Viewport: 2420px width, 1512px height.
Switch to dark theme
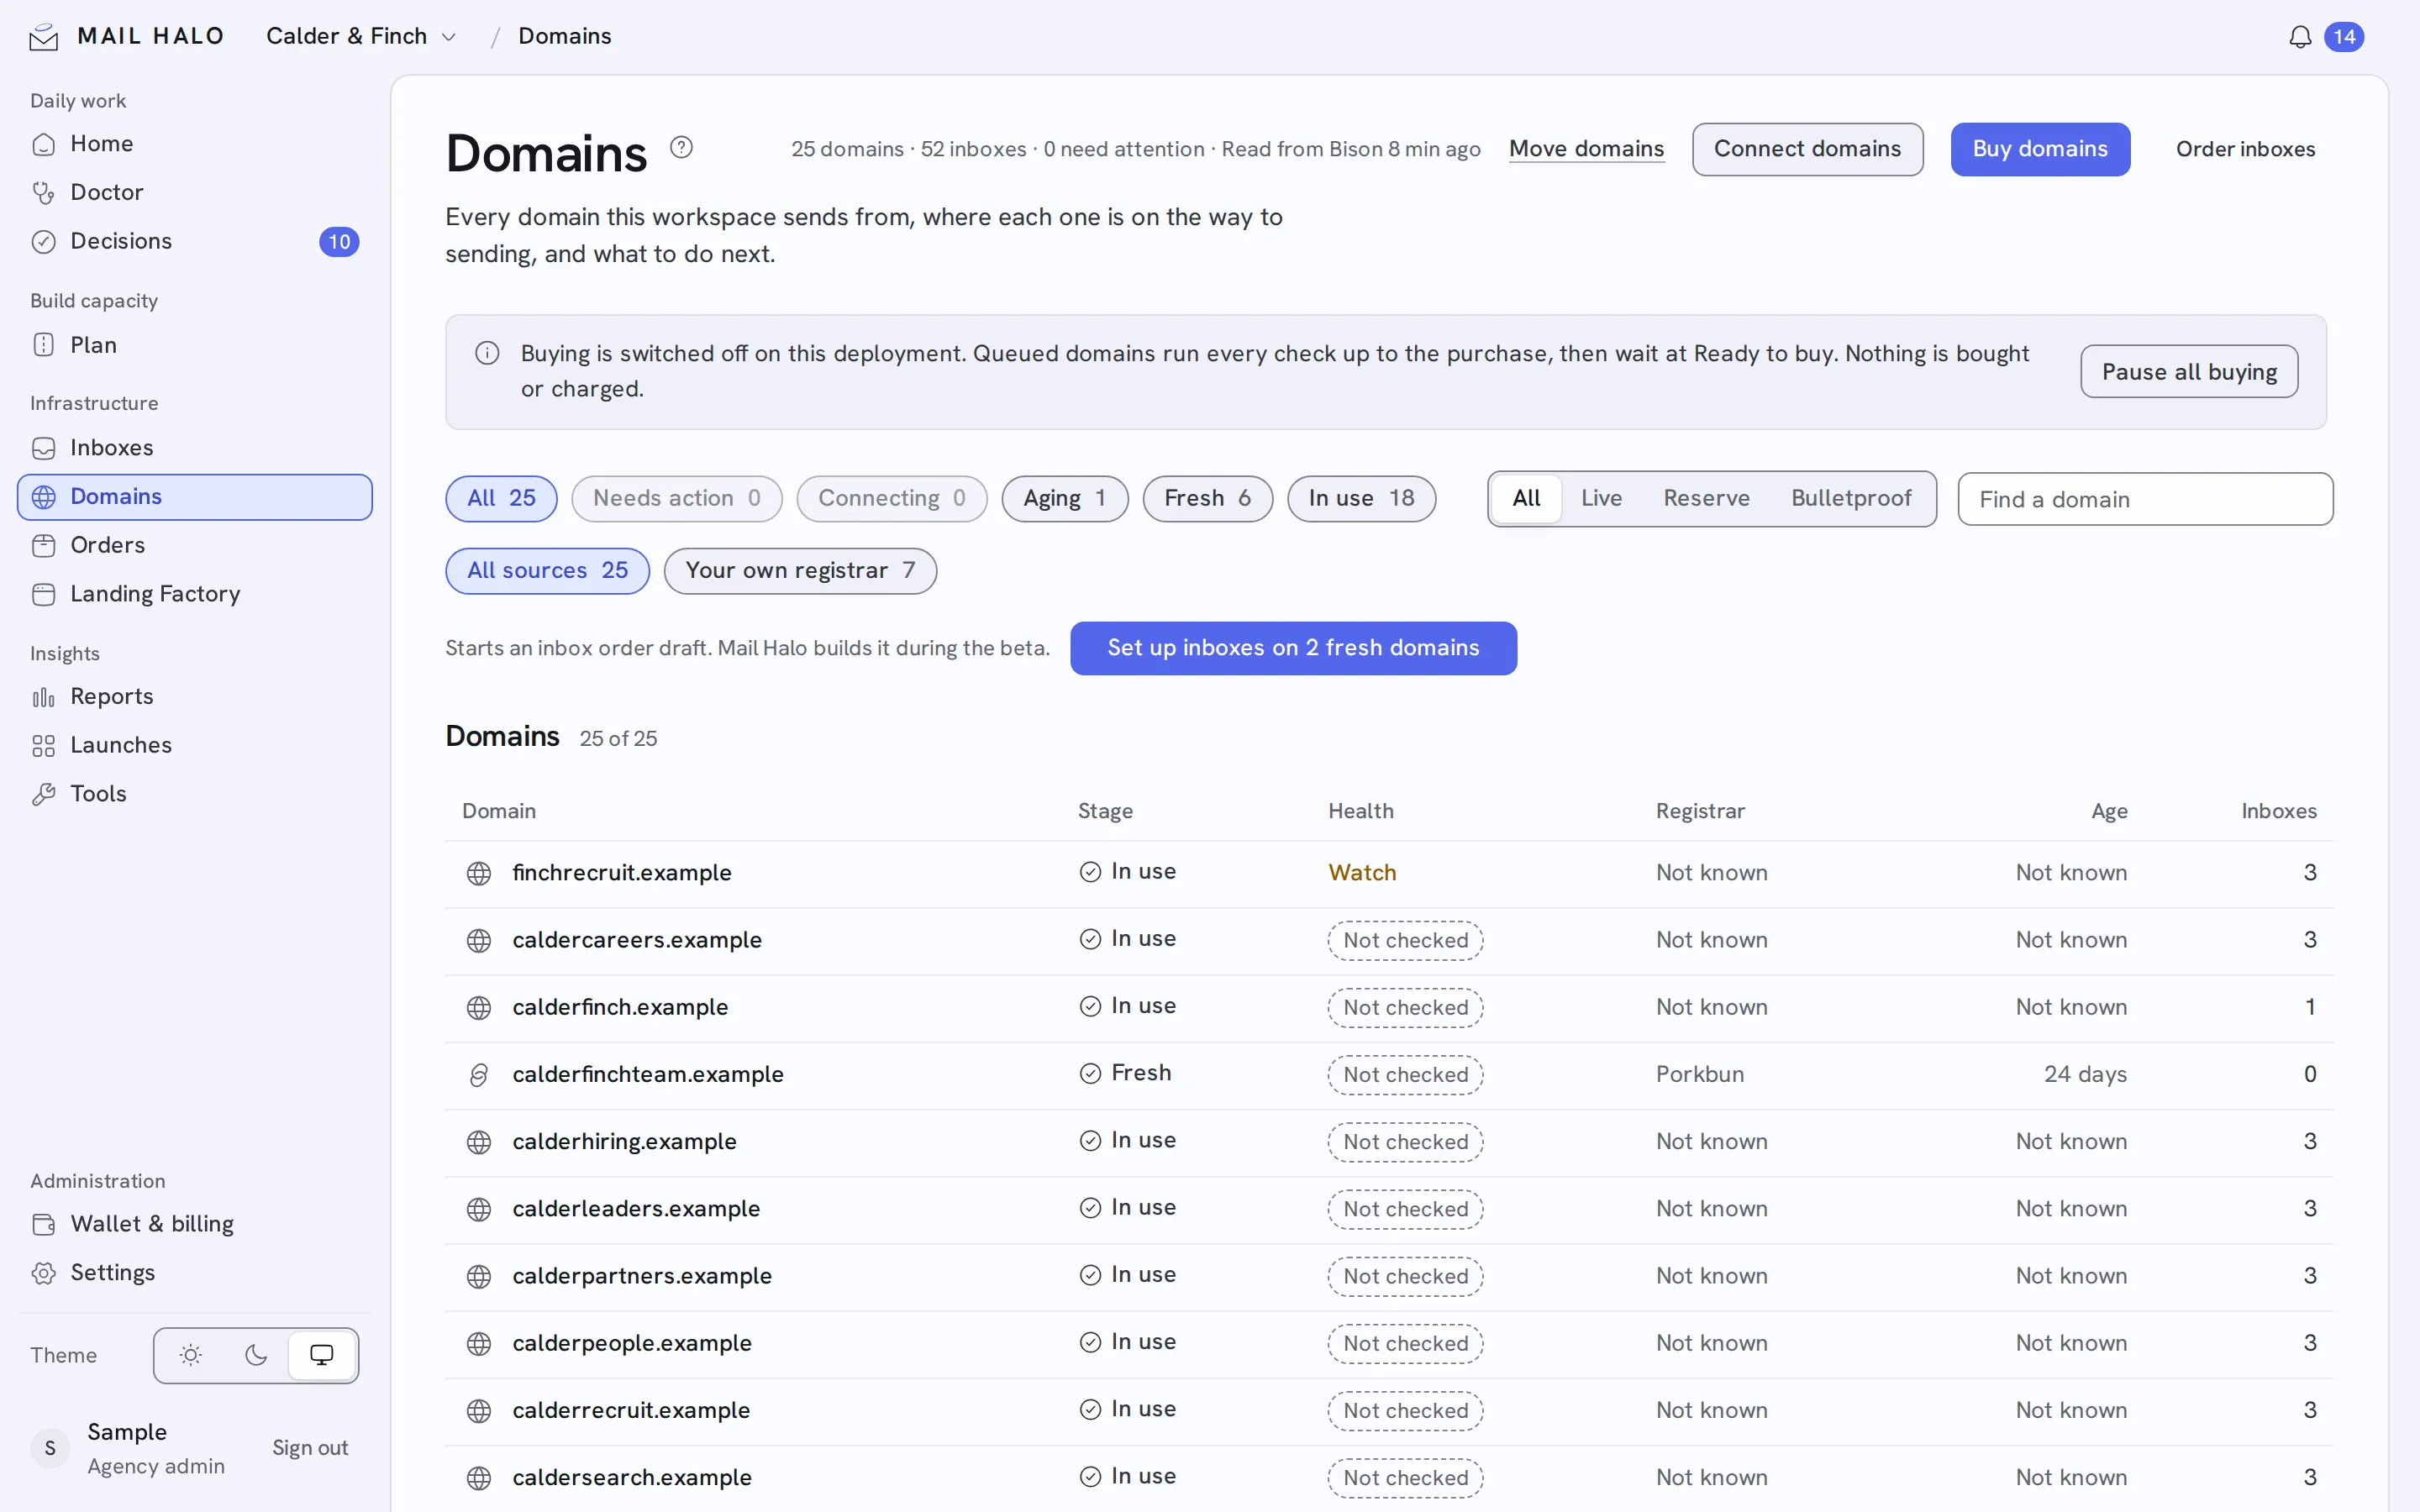pos(256,1355)
